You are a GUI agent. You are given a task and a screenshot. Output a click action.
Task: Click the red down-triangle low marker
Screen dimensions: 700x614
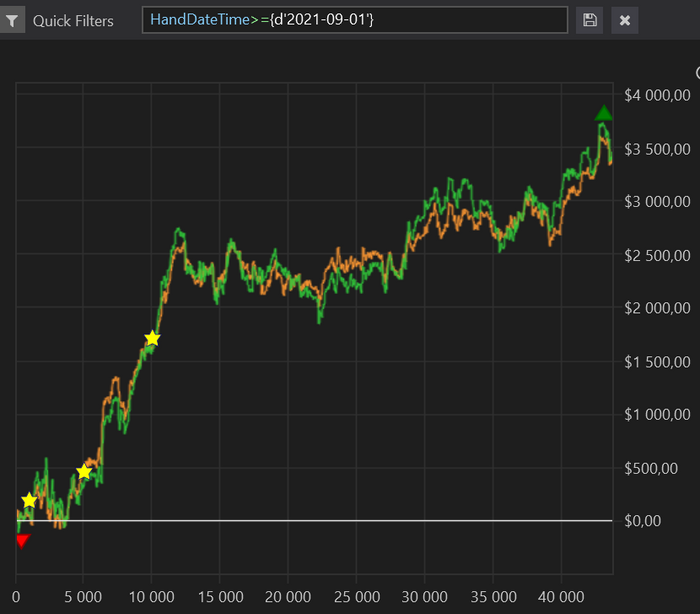[x=22, y=541]
